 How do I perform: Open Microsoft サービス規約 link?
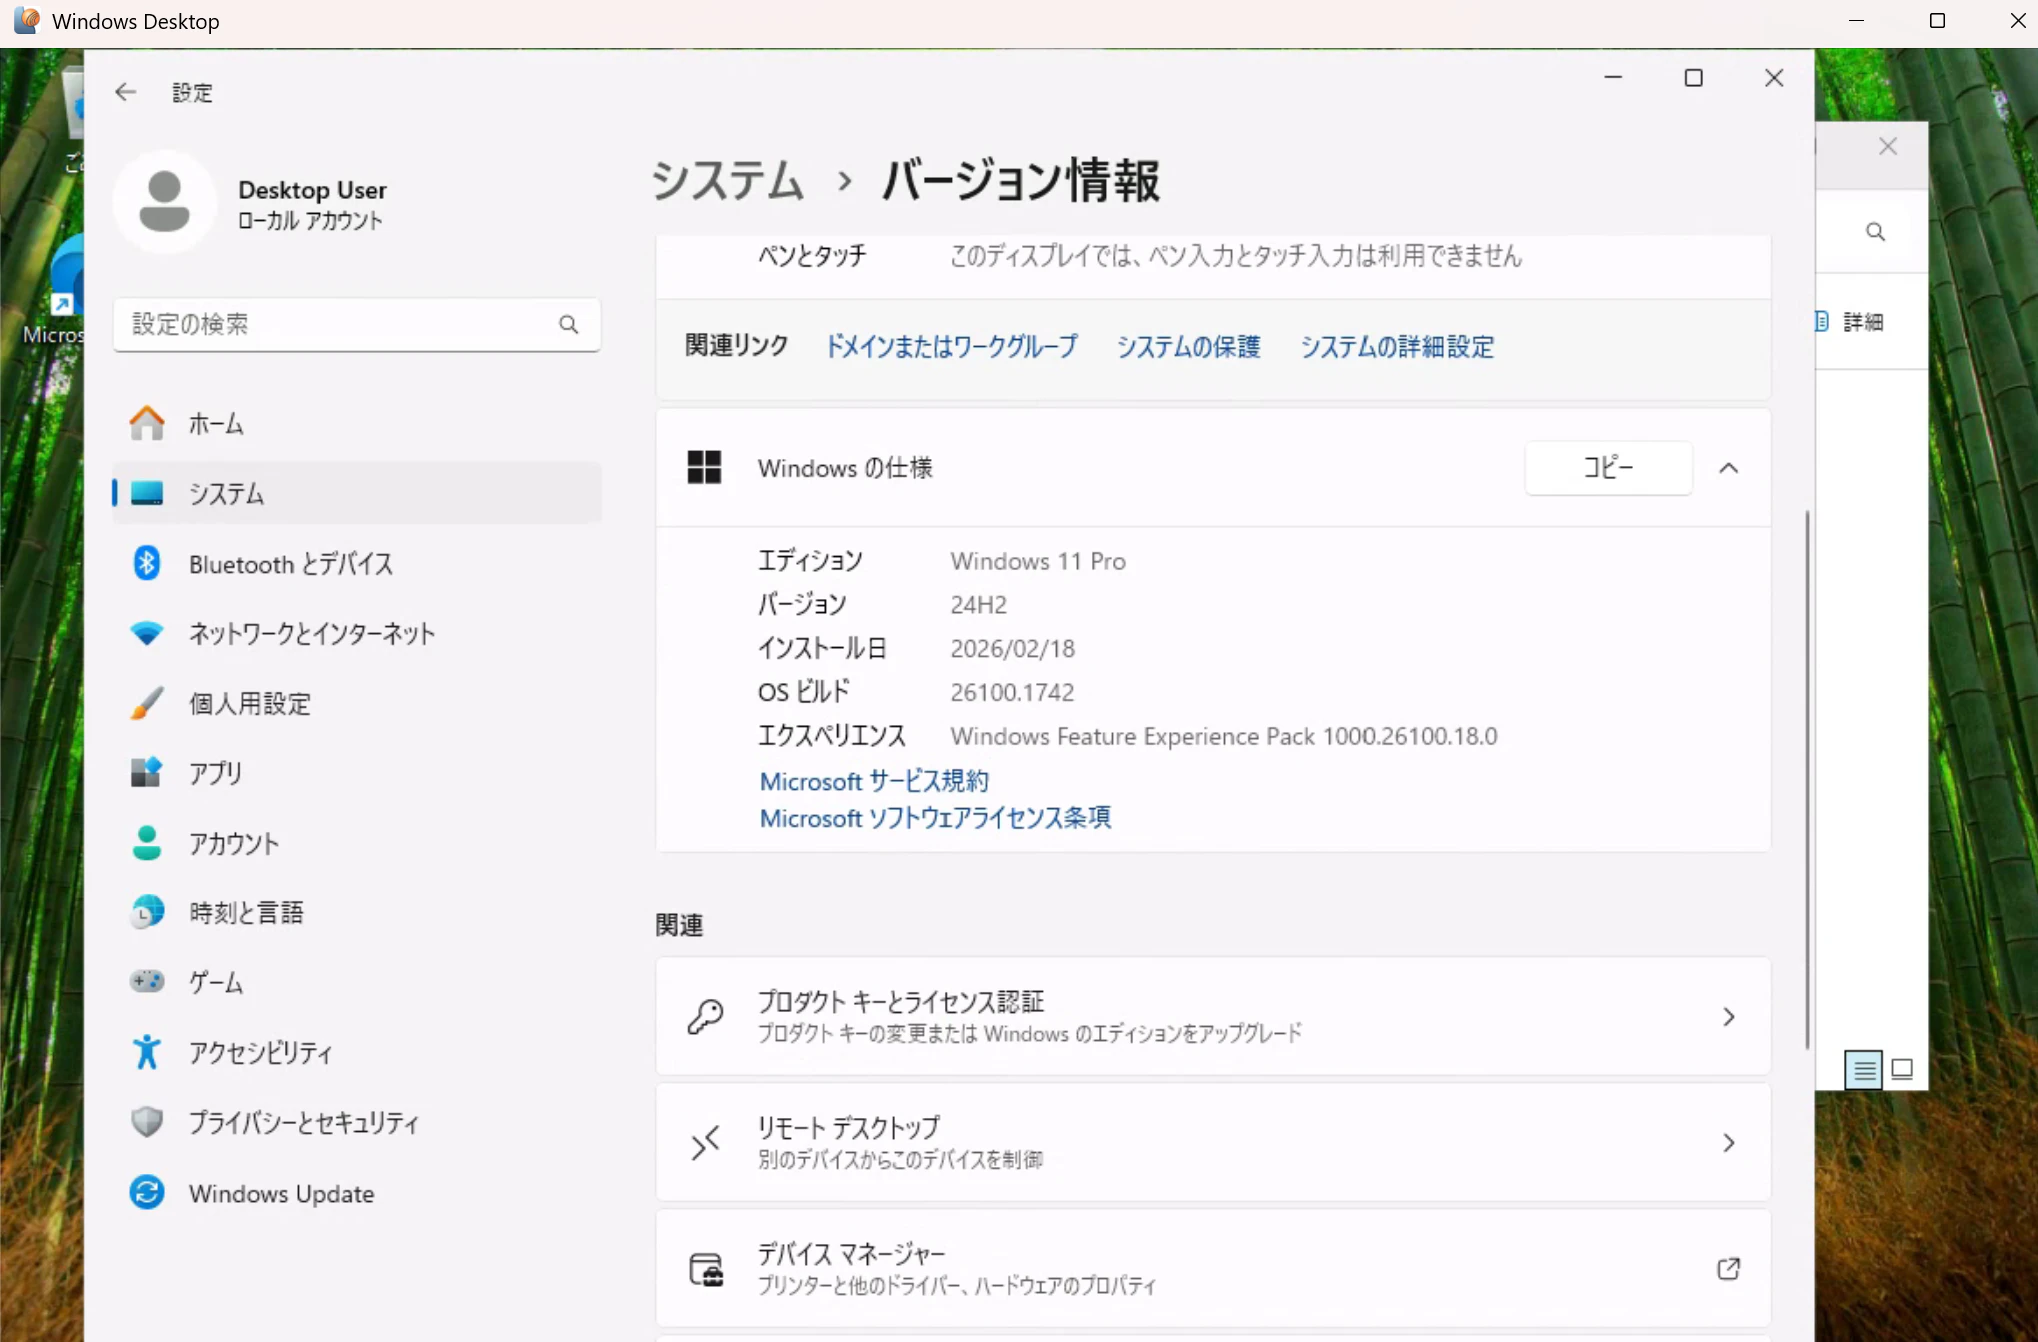pos(874,781)
